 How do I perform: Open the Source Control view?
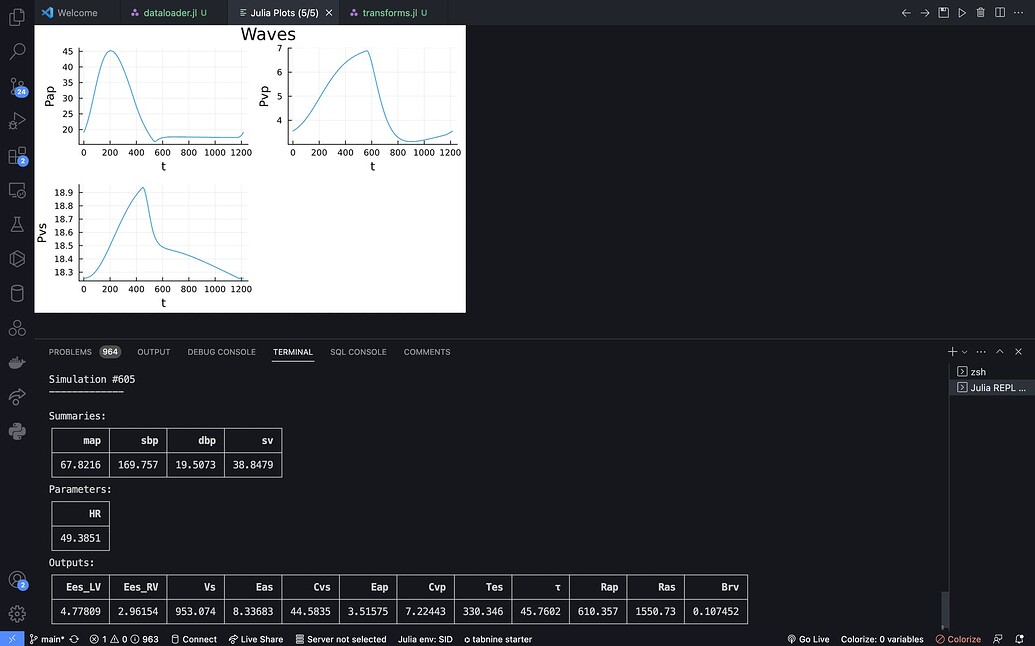coord(17,88)
